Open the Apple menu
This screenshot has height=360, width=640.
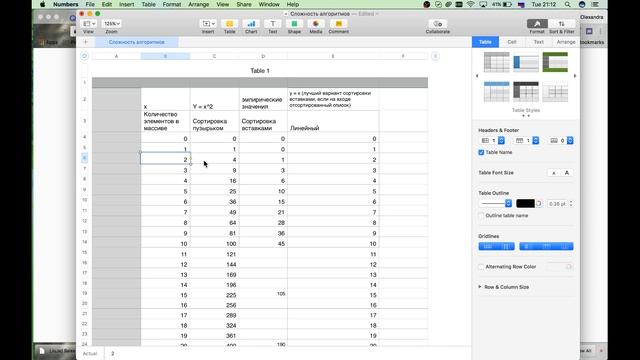[42, 4]
